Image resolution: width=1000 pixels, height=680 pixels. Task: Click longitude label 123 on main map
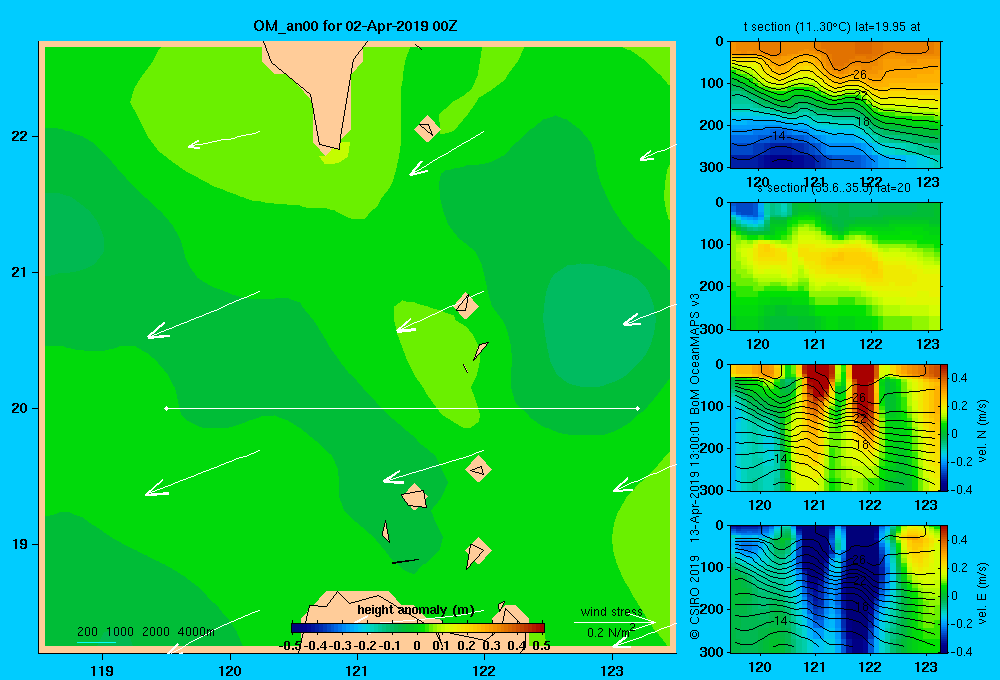coord(612,670)
